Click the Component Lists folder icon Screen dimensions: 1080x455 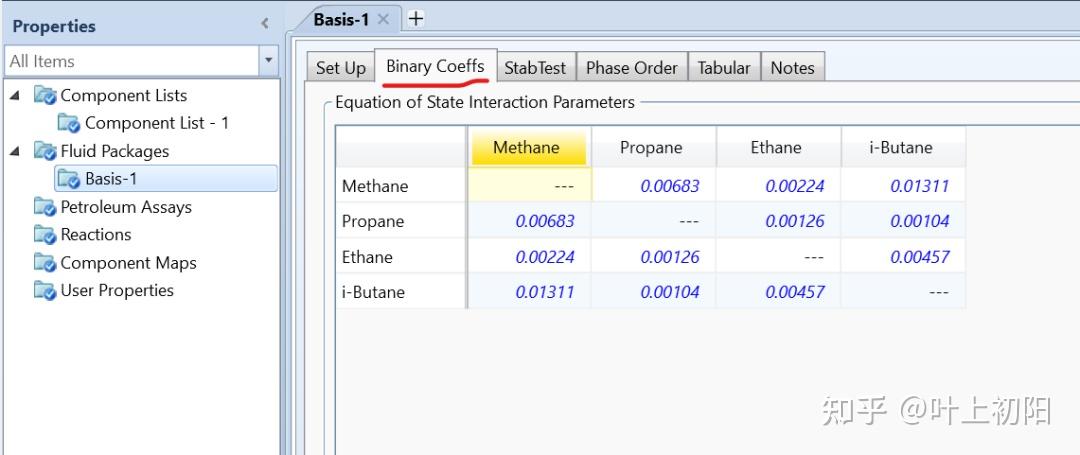pyautogui.click(x=46, y=96)
